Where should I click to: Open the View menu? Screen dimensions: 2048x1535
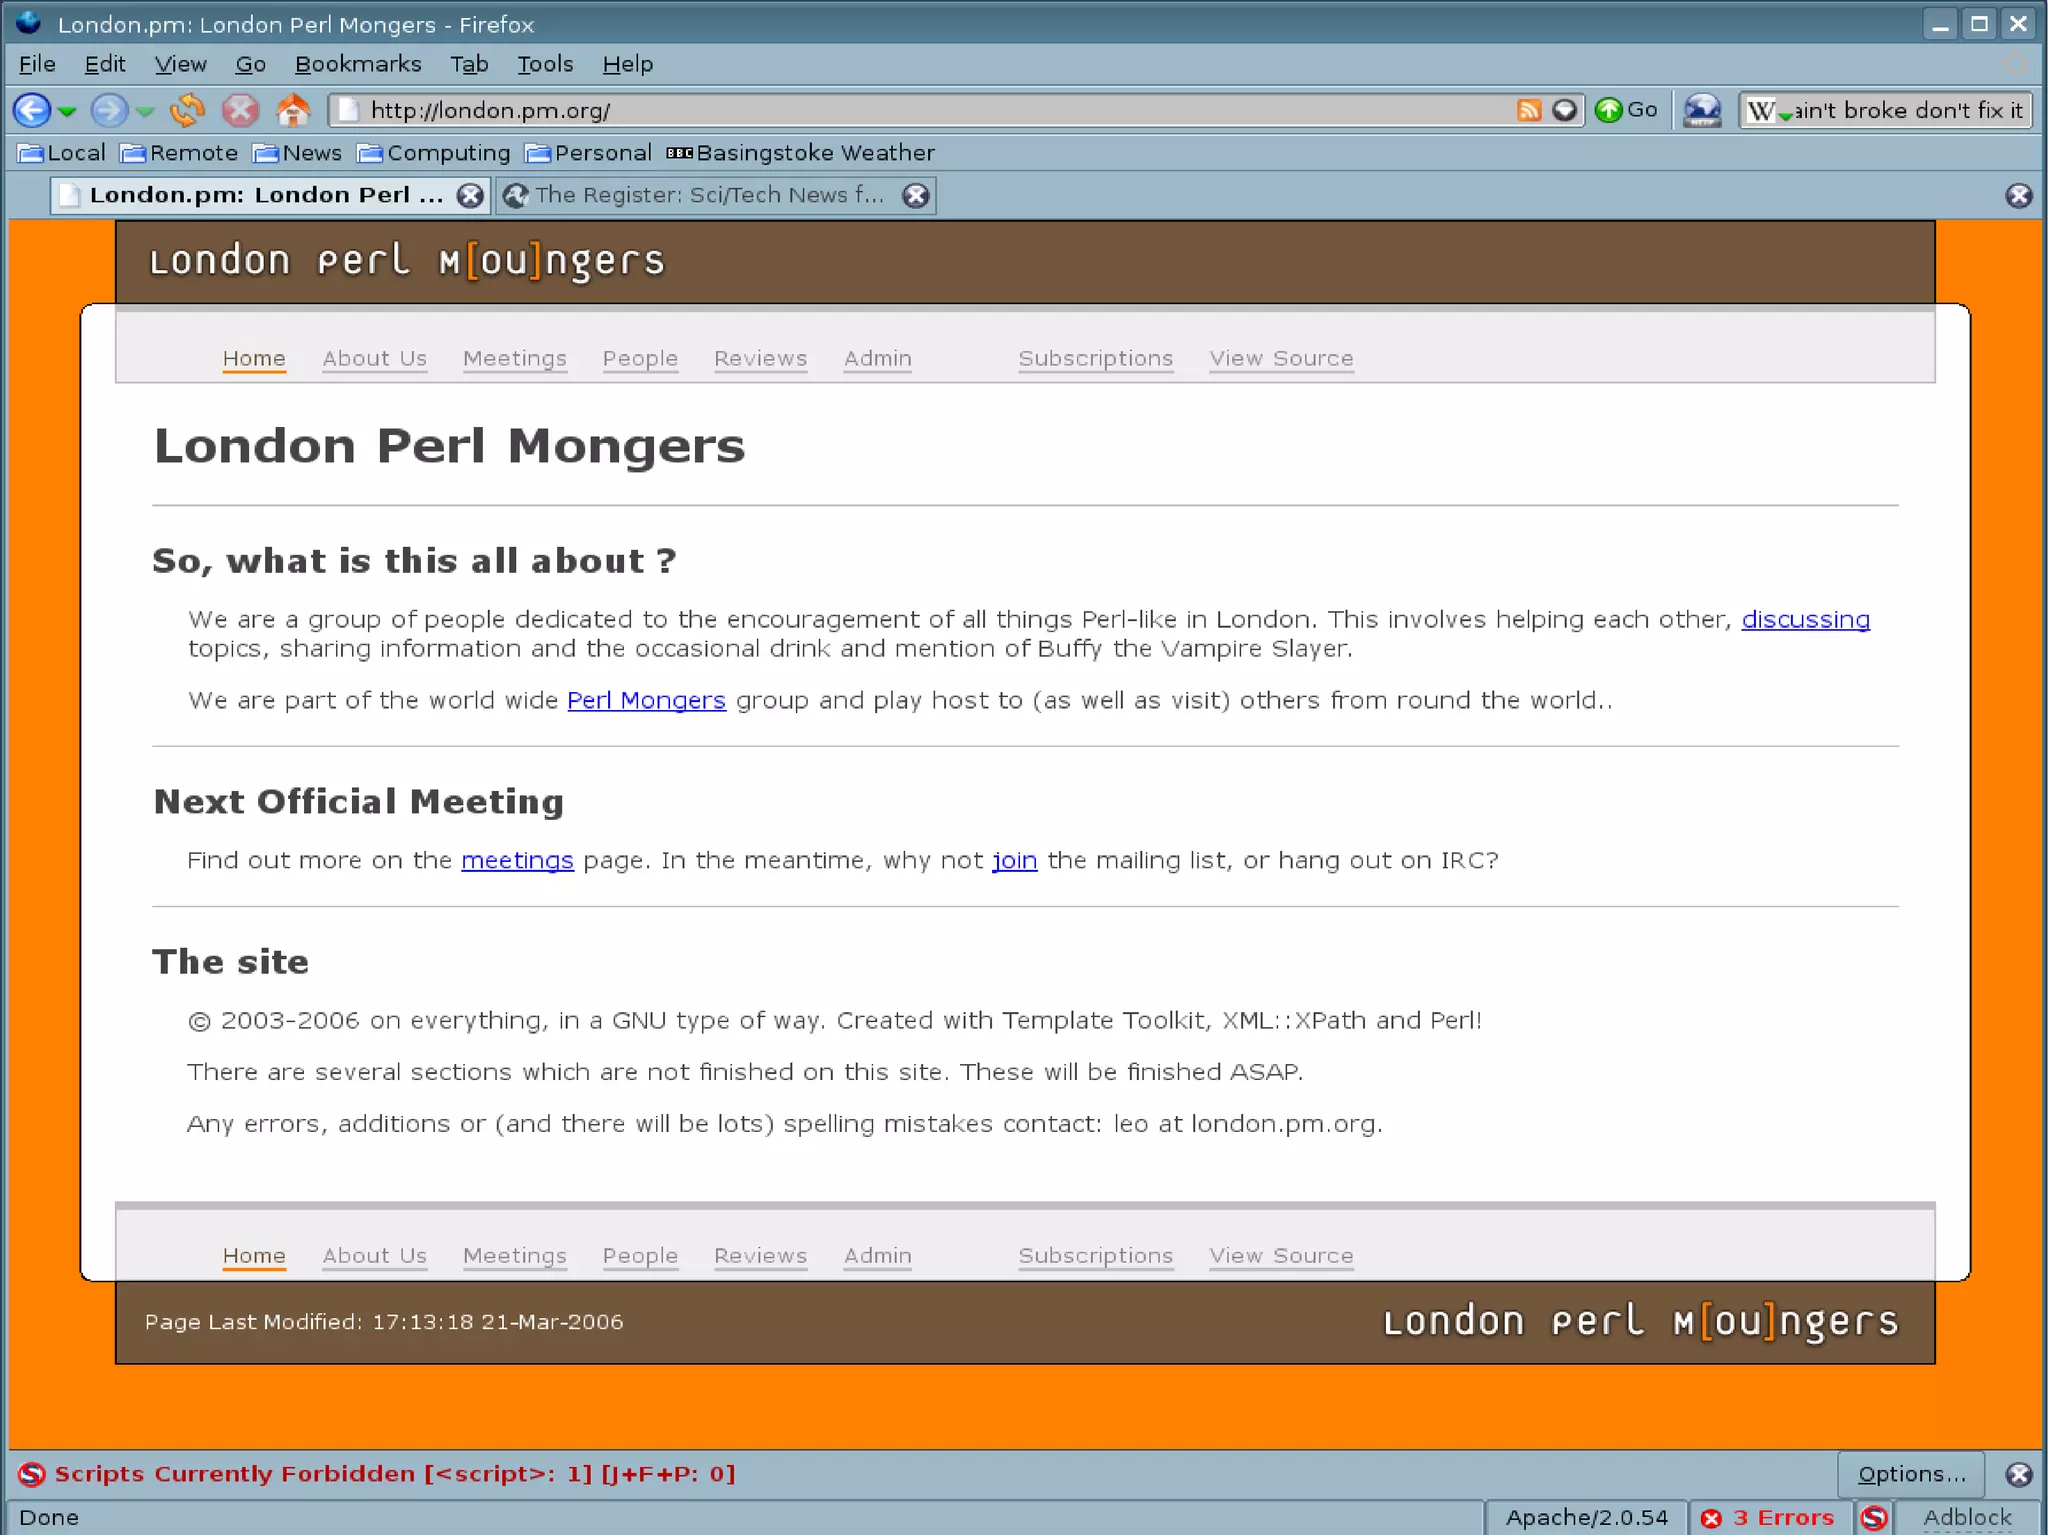(x=180, y=64)
